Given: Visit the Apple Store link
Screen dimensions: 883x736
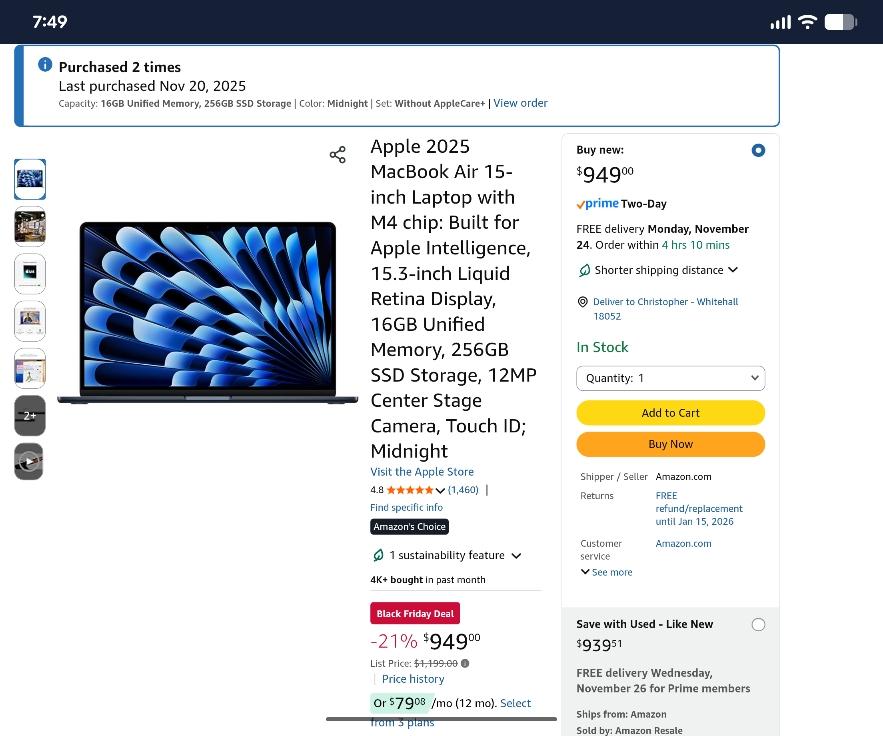Looking at the screenshot, I should 422,472.
